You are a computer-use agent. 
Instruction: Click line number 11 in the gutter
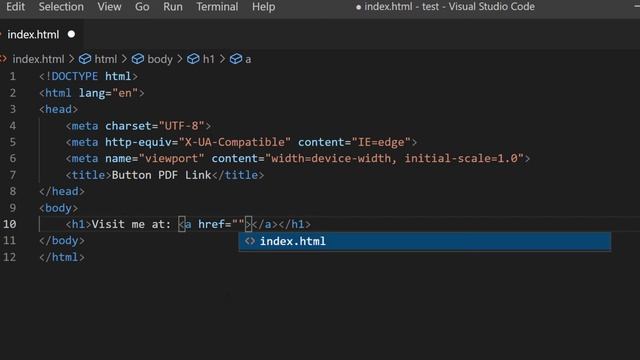click(x=9, y=240)
